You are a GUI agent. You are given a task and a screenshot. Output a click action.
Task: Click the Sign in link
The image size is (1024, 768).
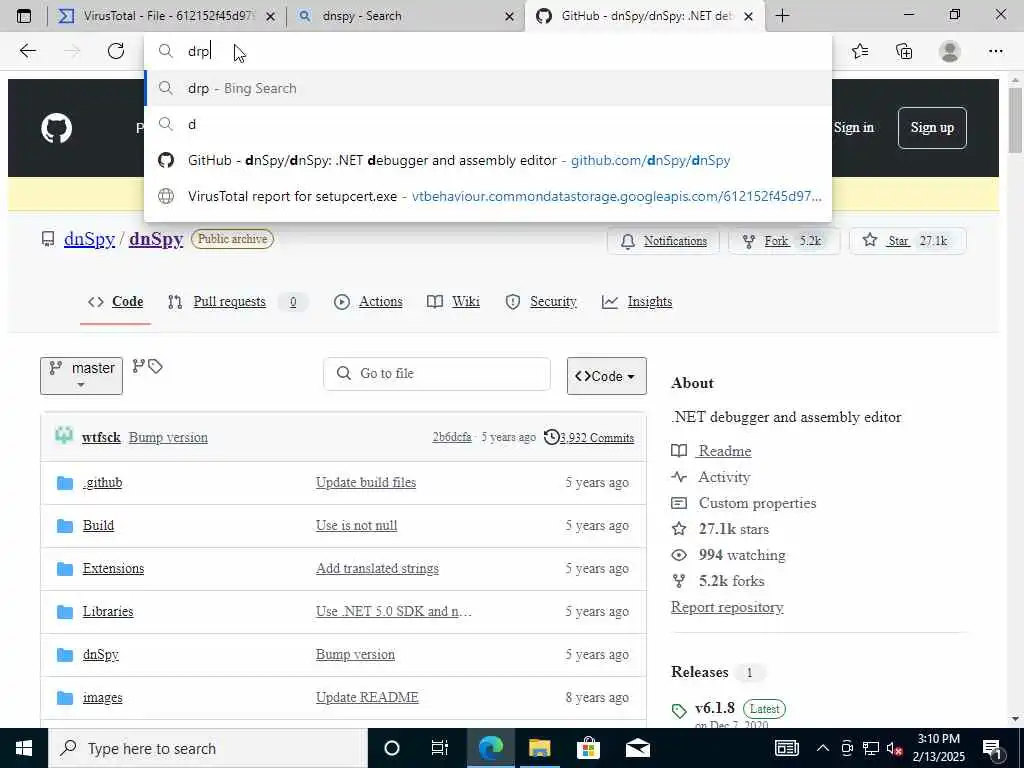pyautogui.click(x=854, y=127)
